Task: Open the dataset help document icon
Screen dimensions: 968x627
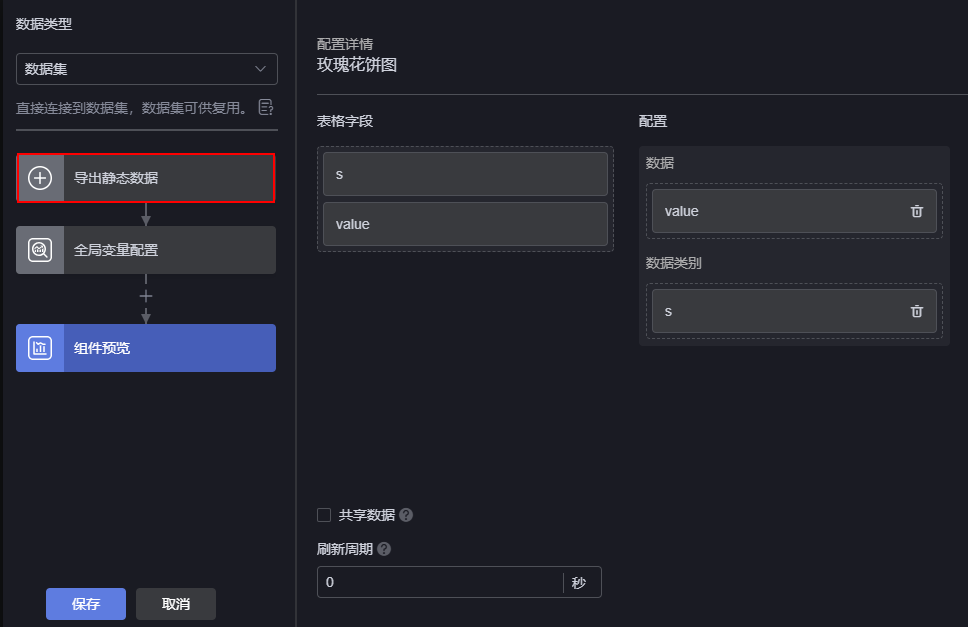Action: pos(266,107)
